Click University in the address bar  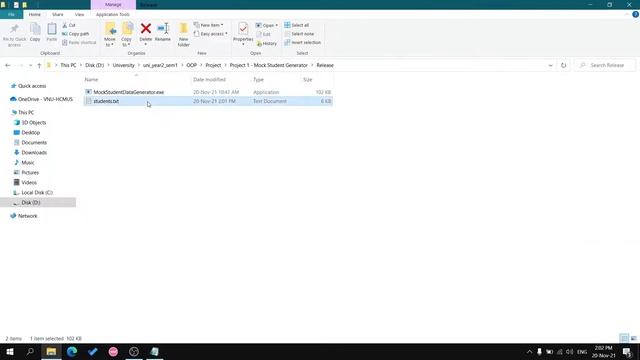click(x=123, y=65)
